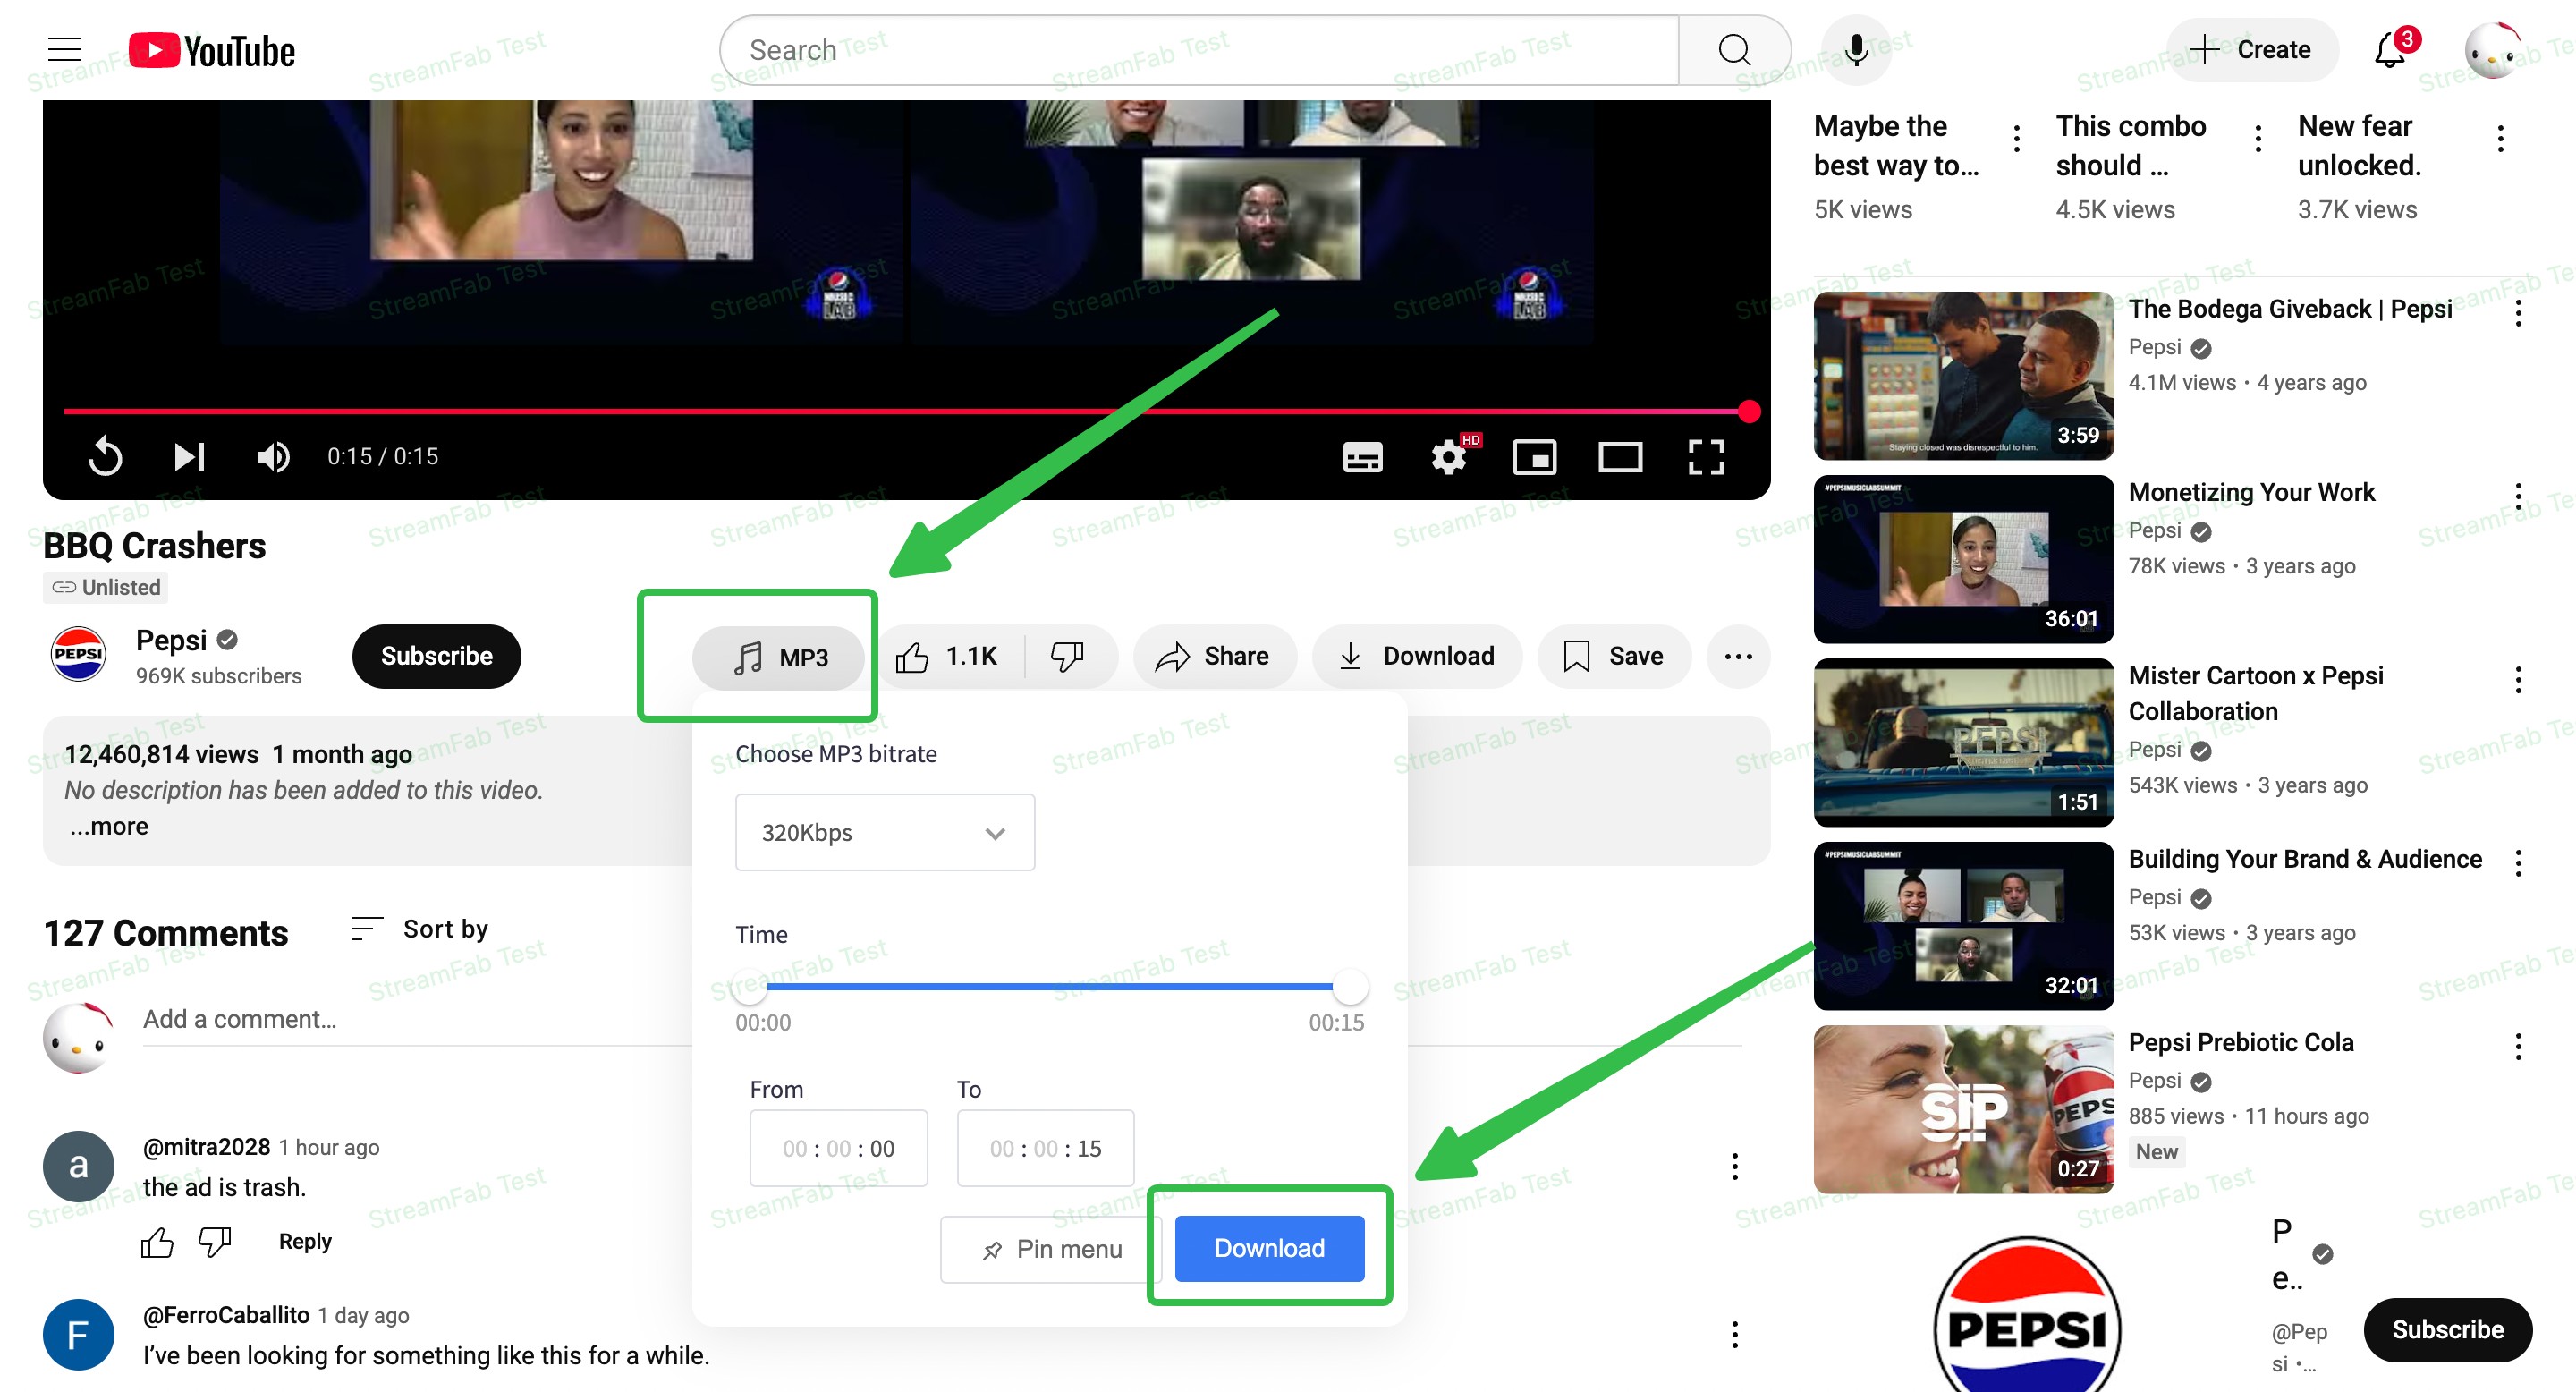Open the Create menu

pos(2251,50)
